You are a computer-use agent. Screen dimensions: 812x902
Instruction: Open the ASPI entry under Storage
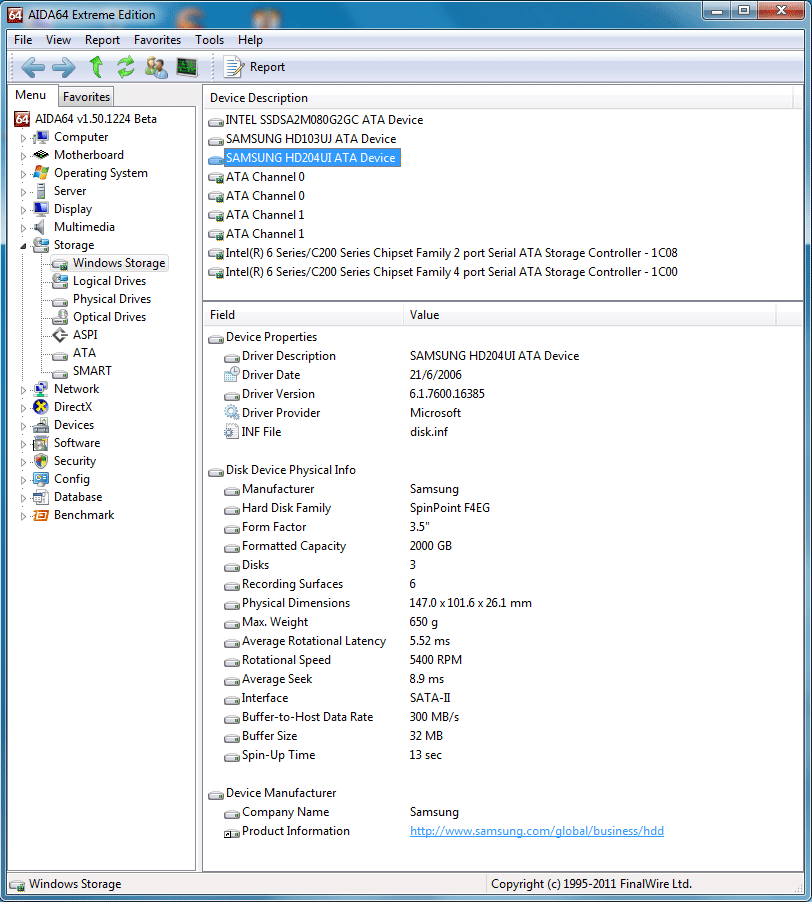click(85, 334)
